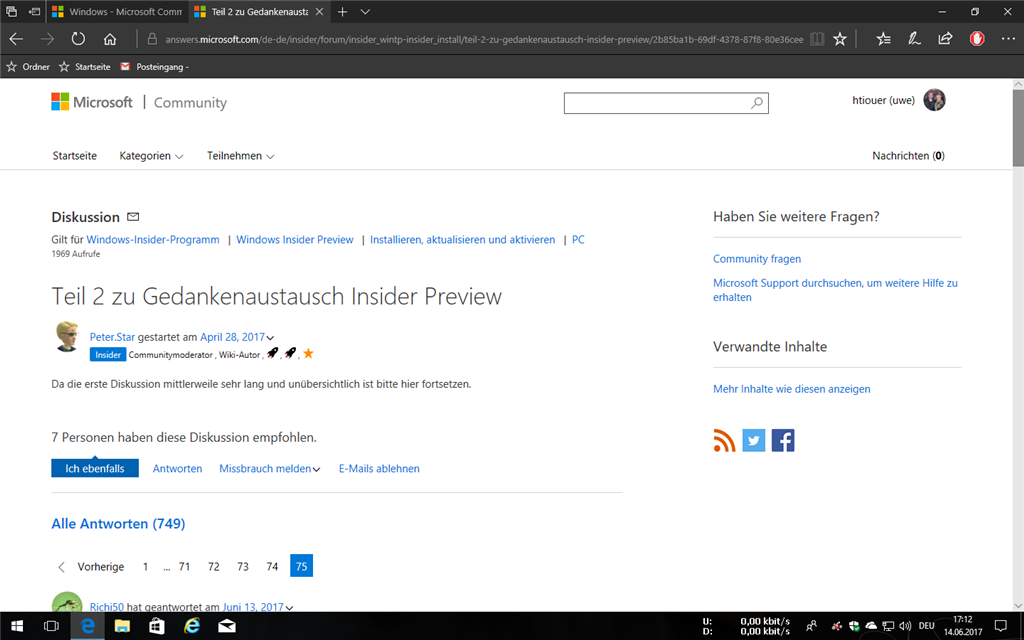Open the RSS feed icon

pyautogui.click(x=724, y=441)
